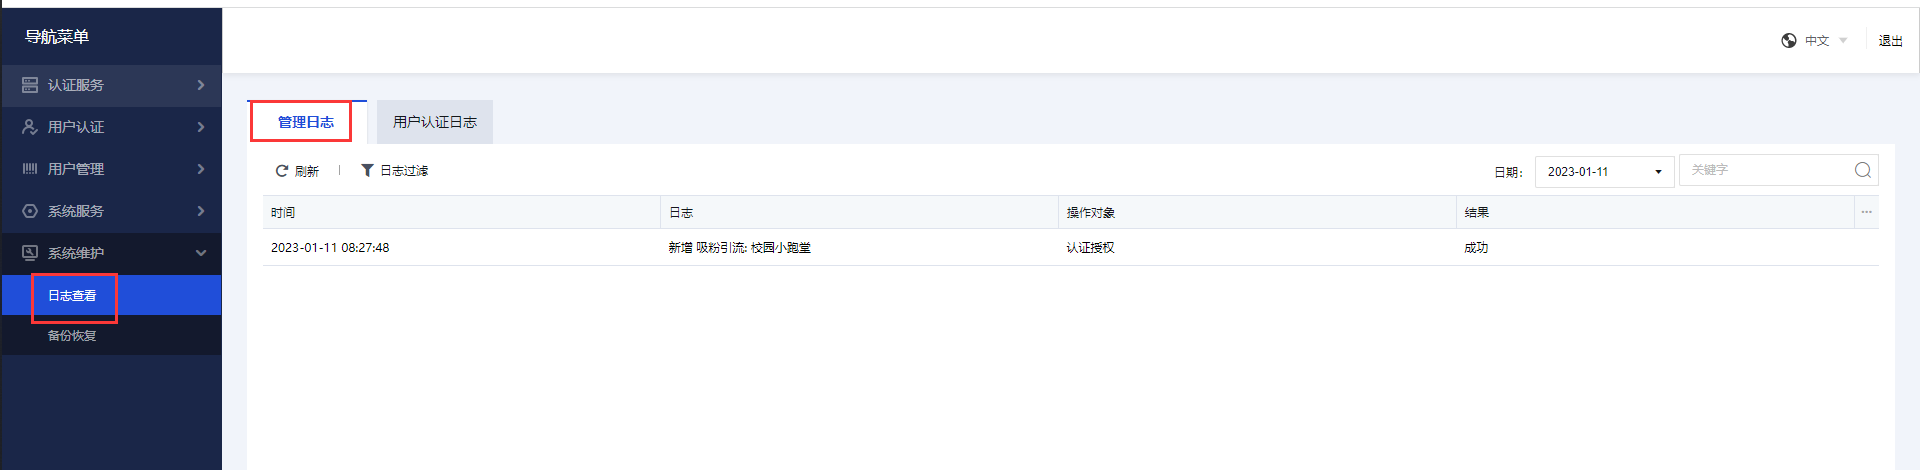Collapse the 系统维护 menu chevron
This screenshot has width=1920, height=470.
(201, 253)
